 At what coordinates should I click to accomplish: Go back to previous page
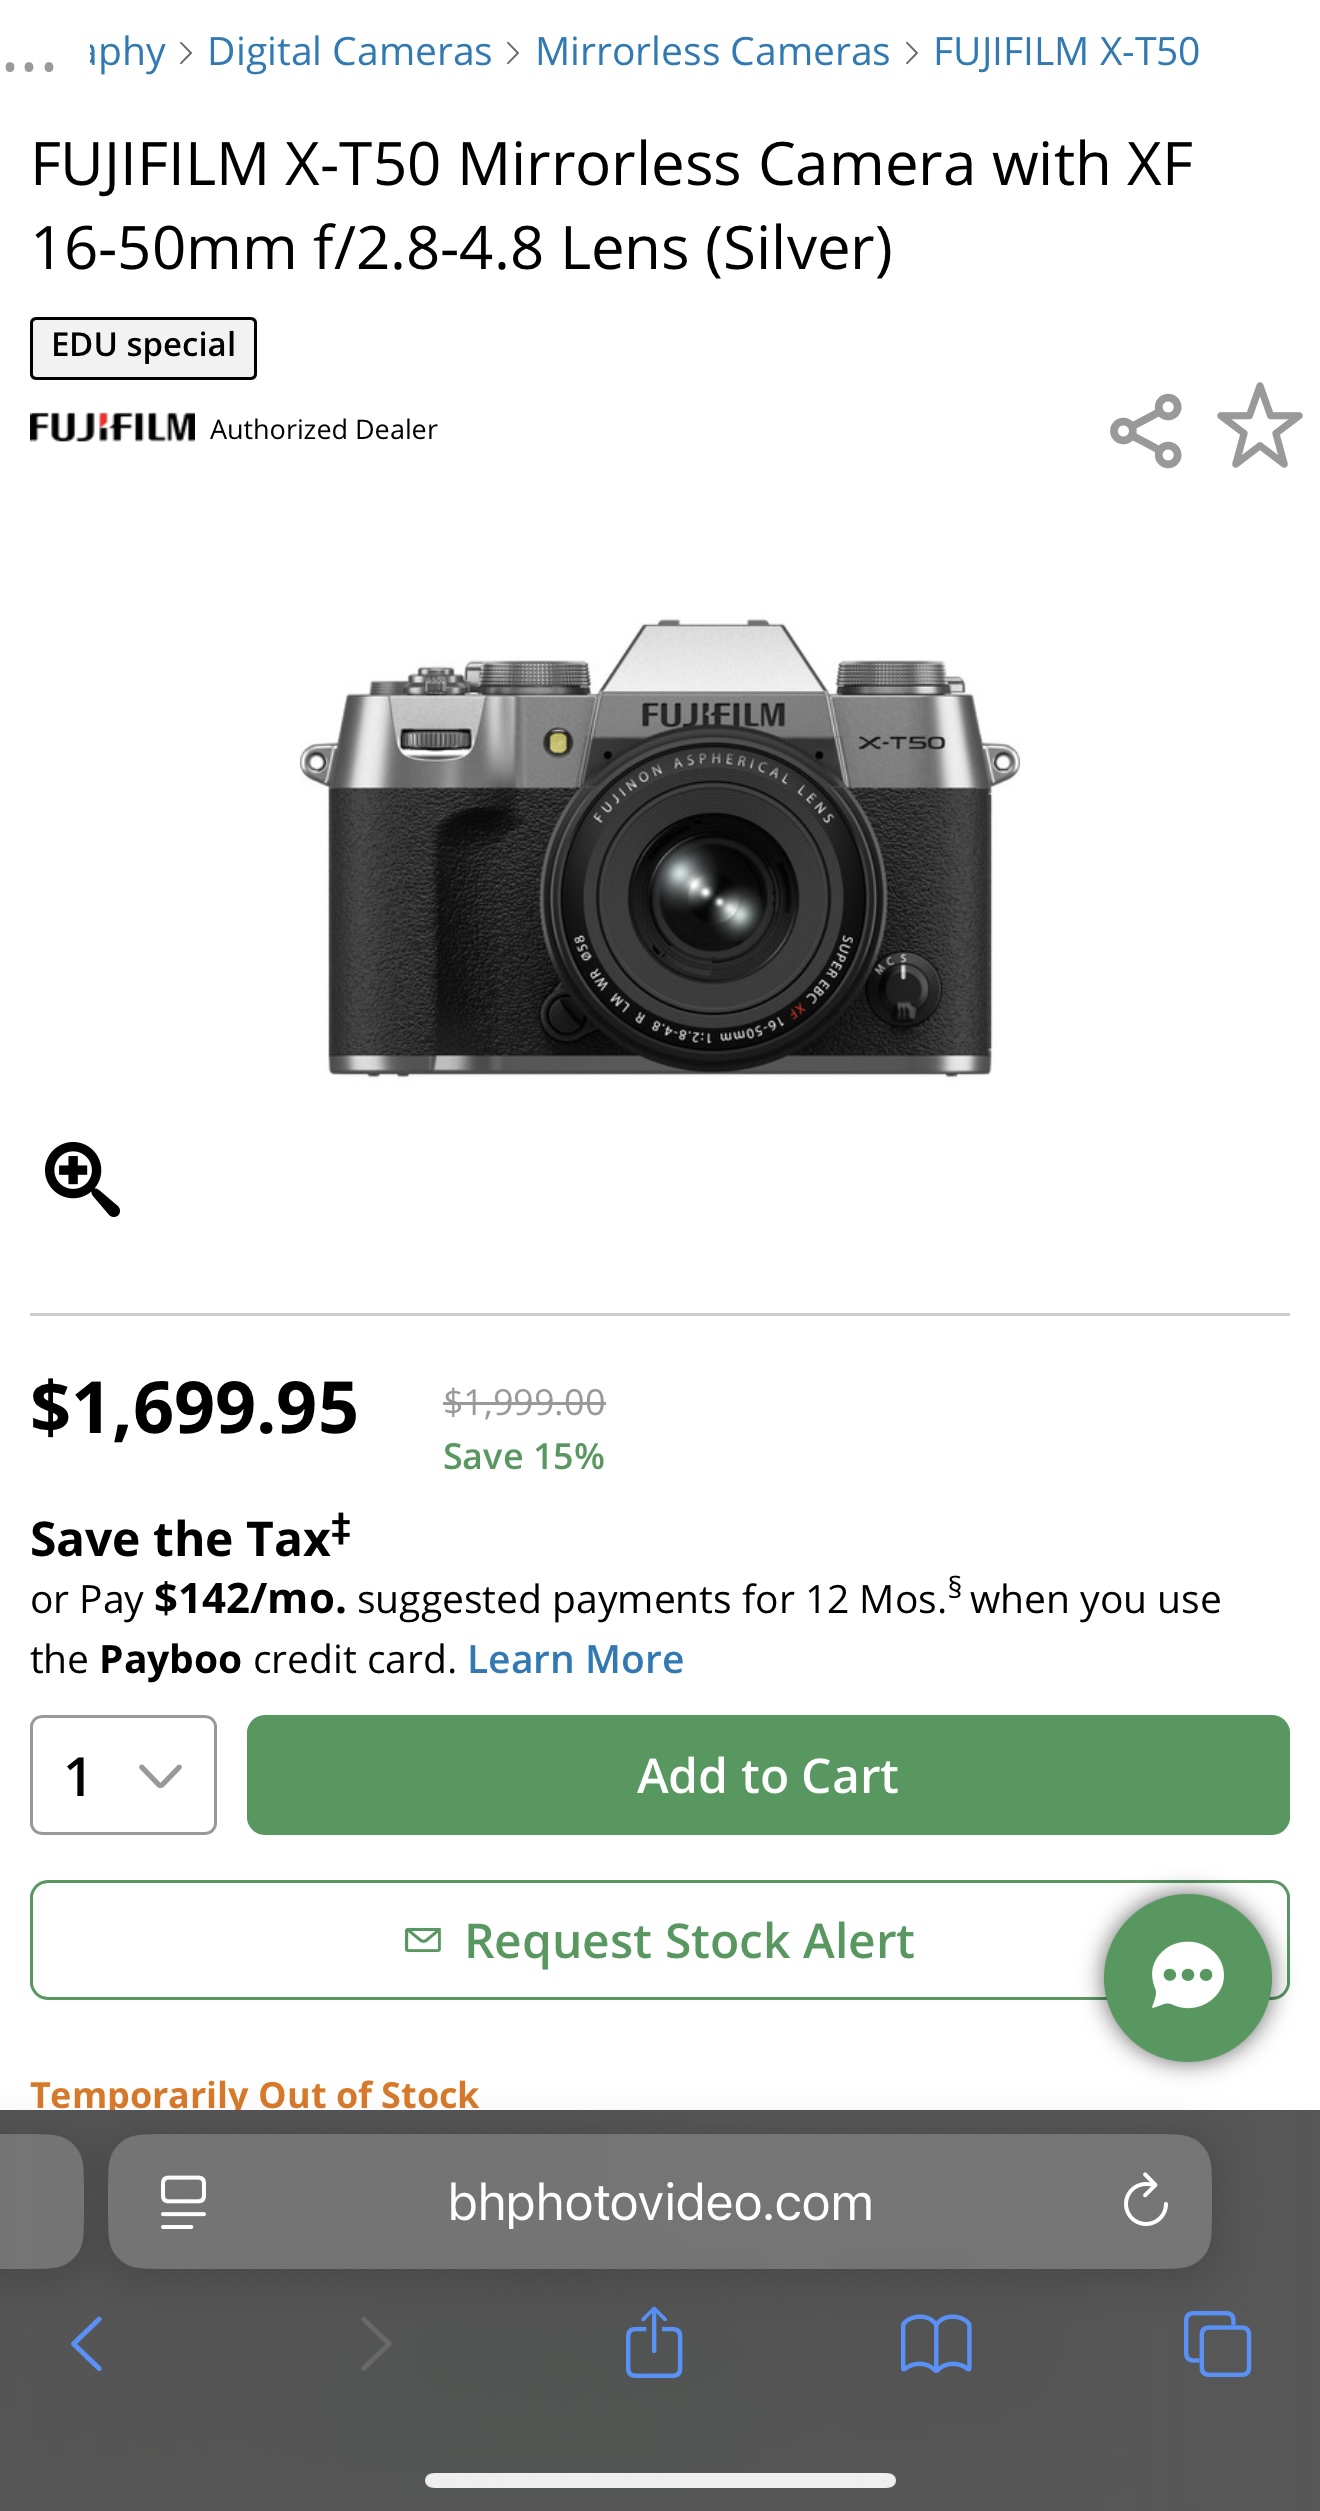click(x=87, y=2343)
